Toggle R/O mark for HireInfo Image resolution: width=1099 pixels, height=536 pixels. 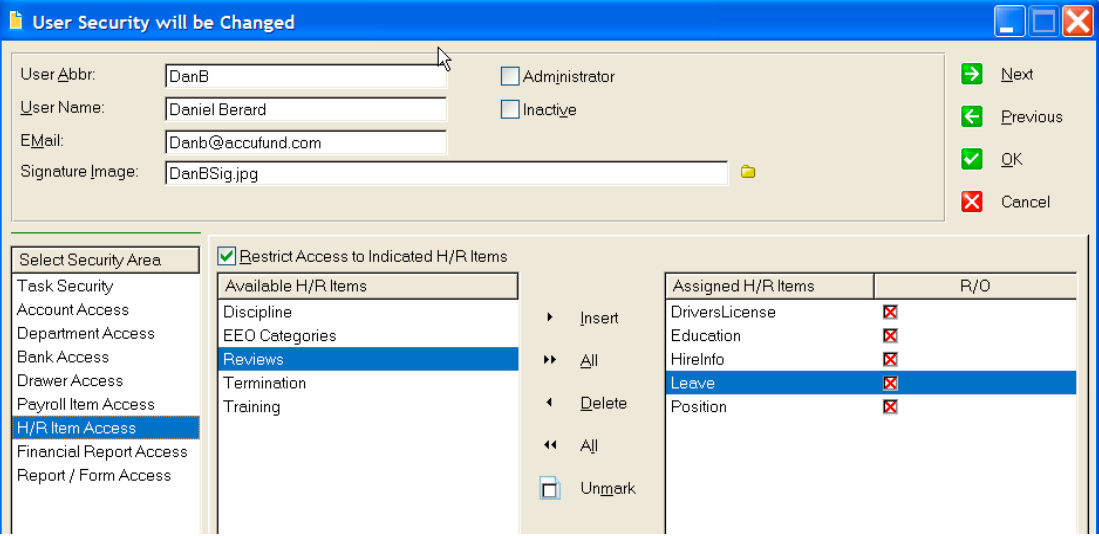890,359
